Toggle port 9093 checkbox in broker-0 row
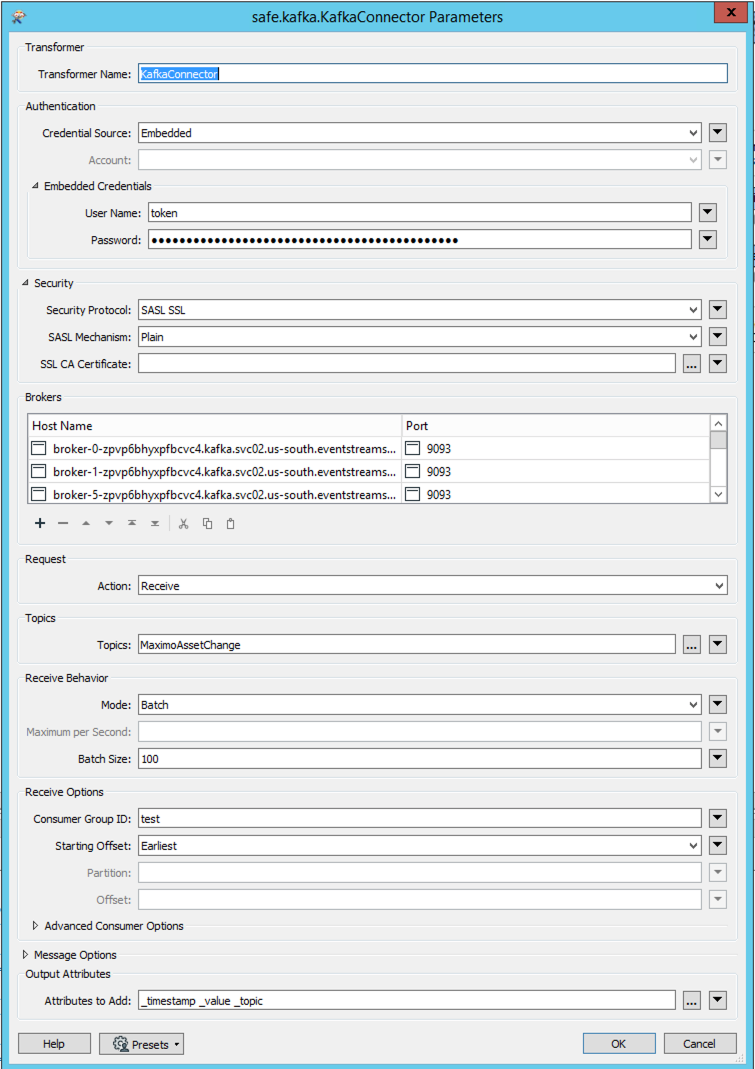The image size is (755, 1069). (413, 449)
